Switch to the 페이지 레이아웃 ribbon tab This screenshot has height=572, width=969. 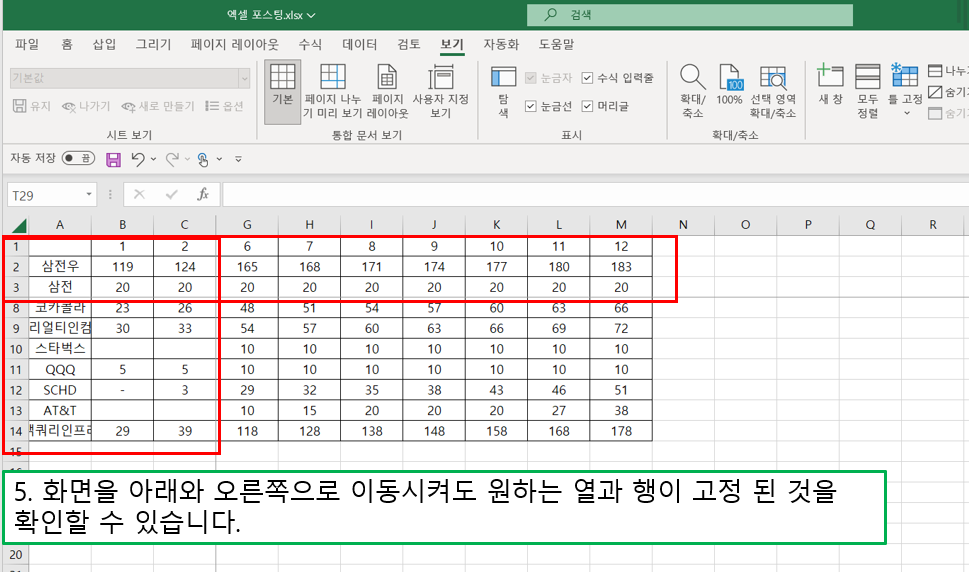(x=235, y=44)
